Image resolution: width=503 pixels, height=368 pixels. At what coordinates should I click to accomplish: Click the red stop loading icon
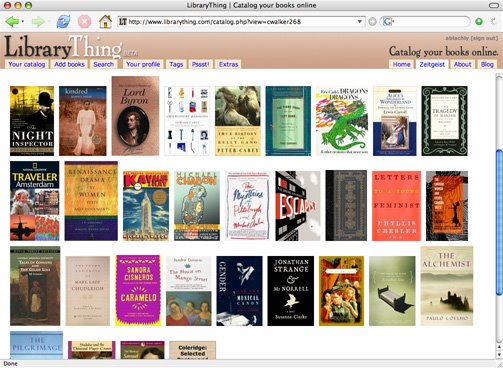coord(84,22)
